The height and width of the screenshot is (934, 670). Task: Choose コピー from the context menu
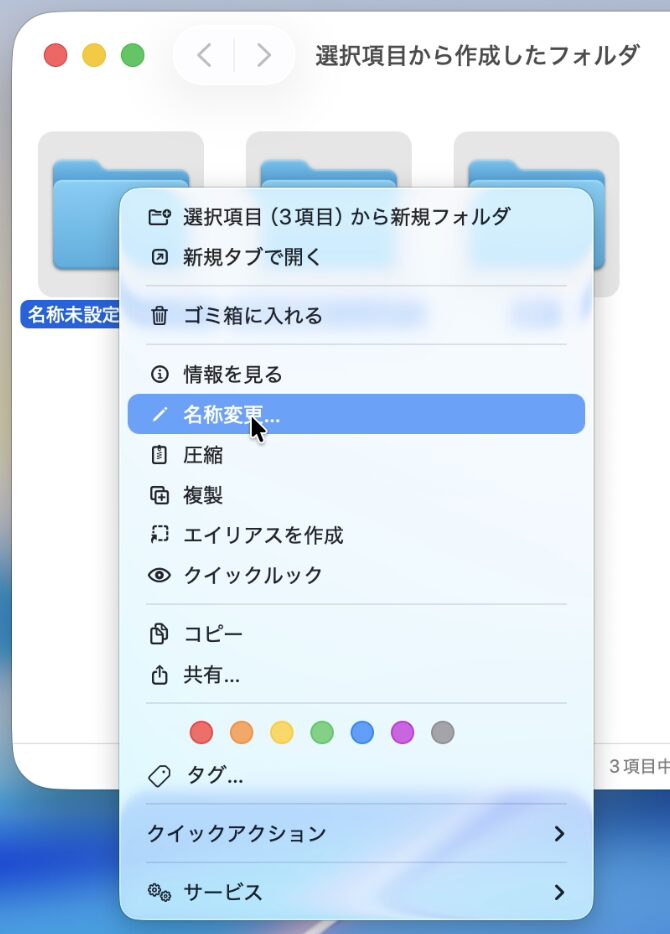point(213,634)
